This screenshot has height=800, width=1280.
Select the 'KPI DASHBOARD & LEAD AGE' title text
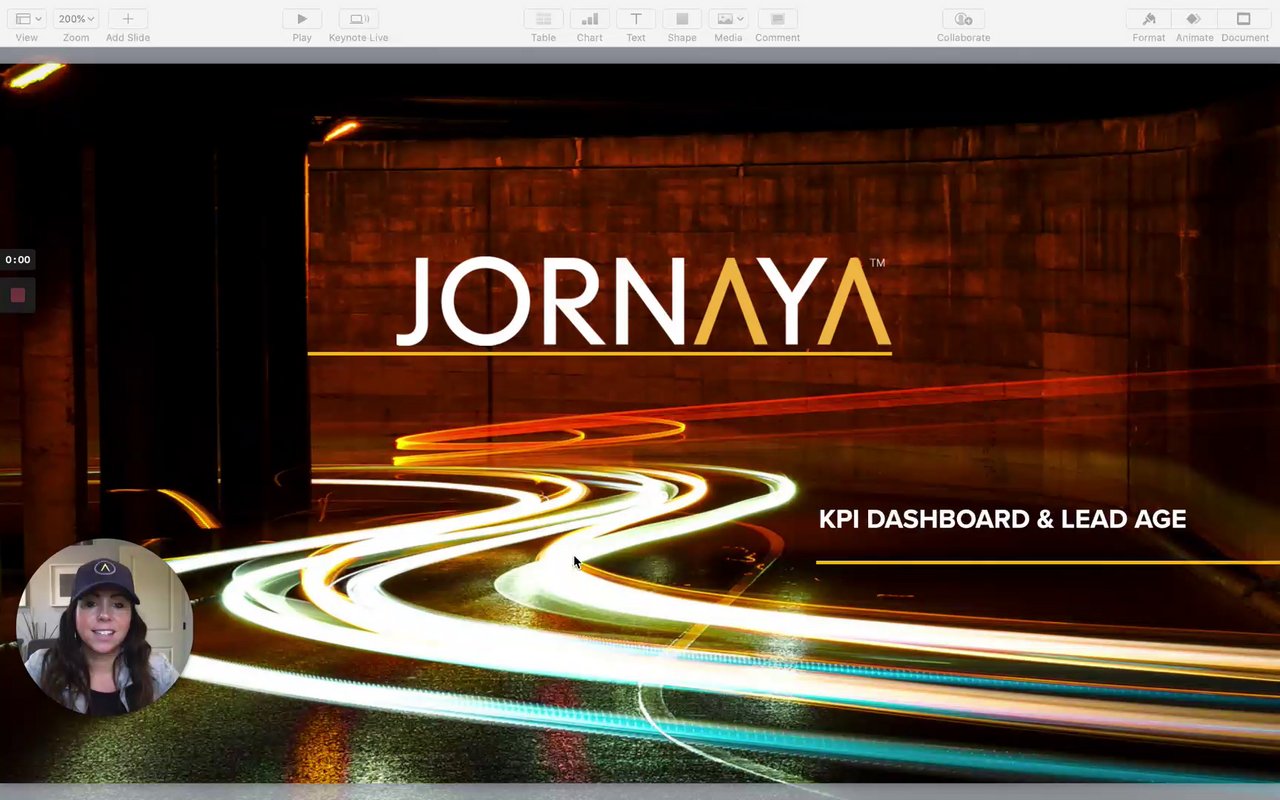click(x=1002, y=519)
